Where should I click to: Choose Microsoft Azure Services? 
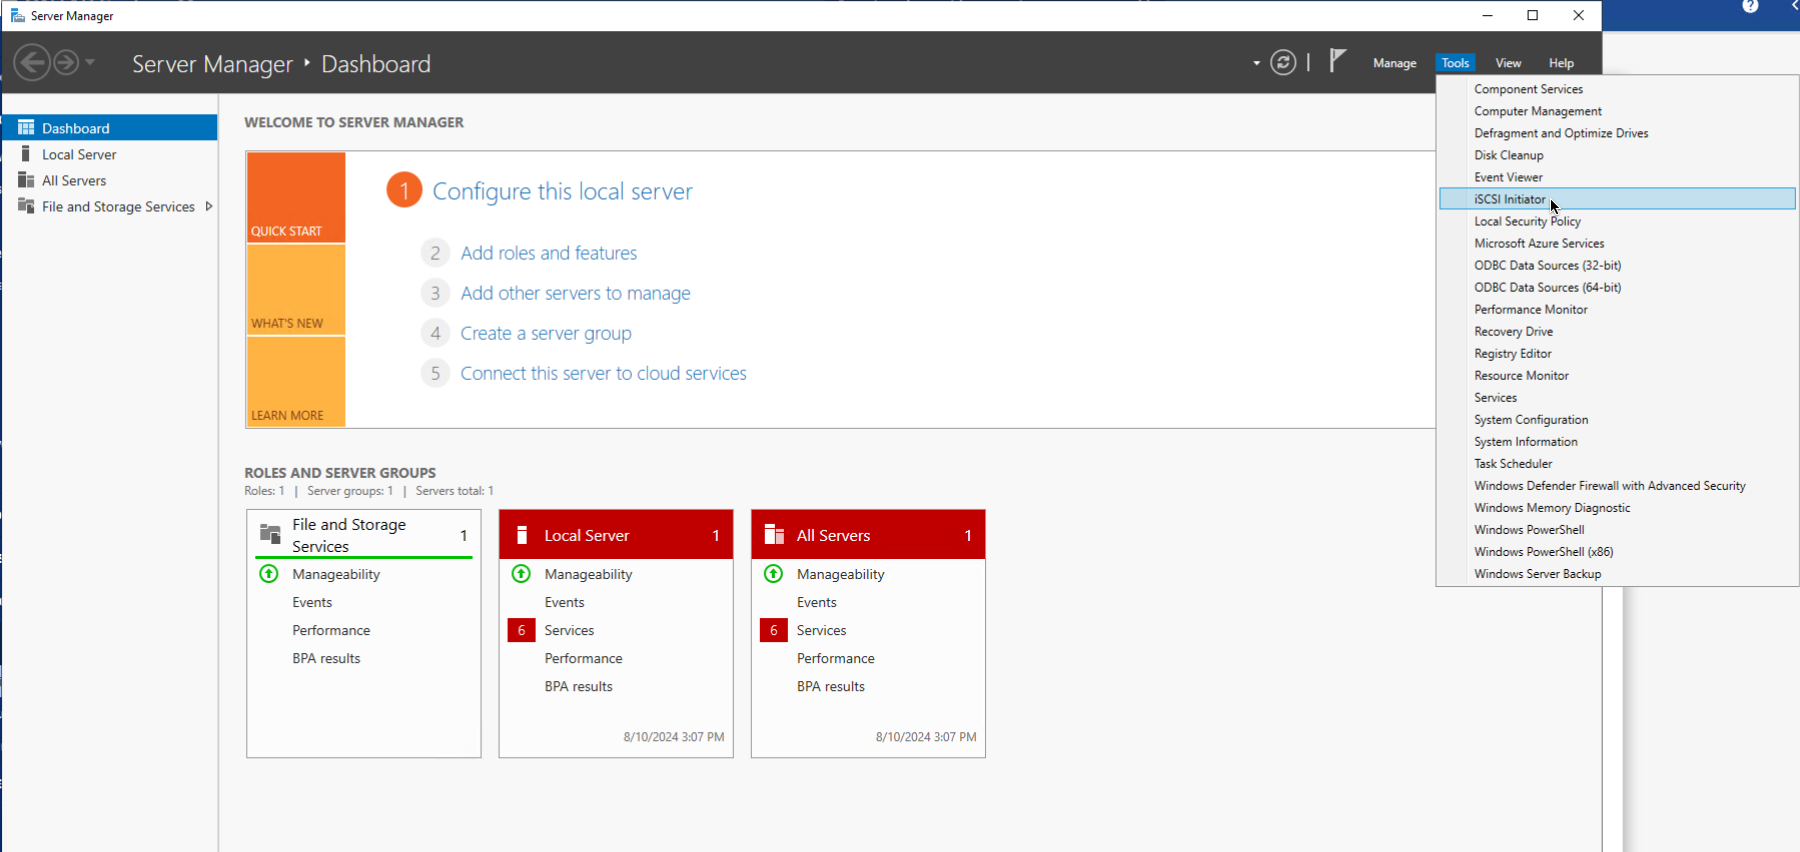click(1617, 243)
